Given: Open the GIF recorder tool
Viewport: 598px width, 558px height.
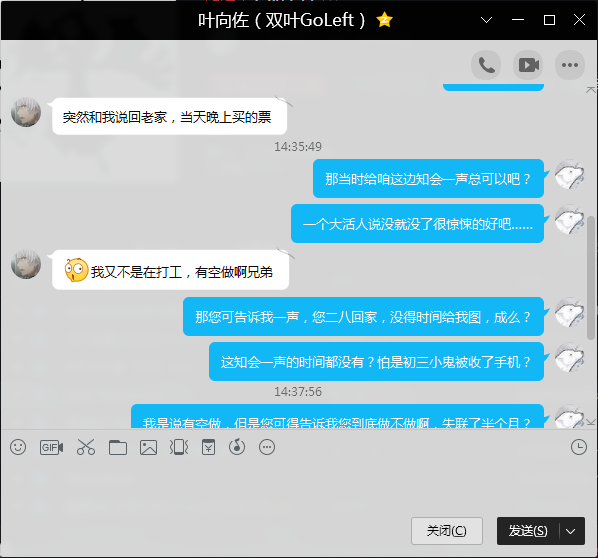Looking at the screenshot, I should 51,447.
